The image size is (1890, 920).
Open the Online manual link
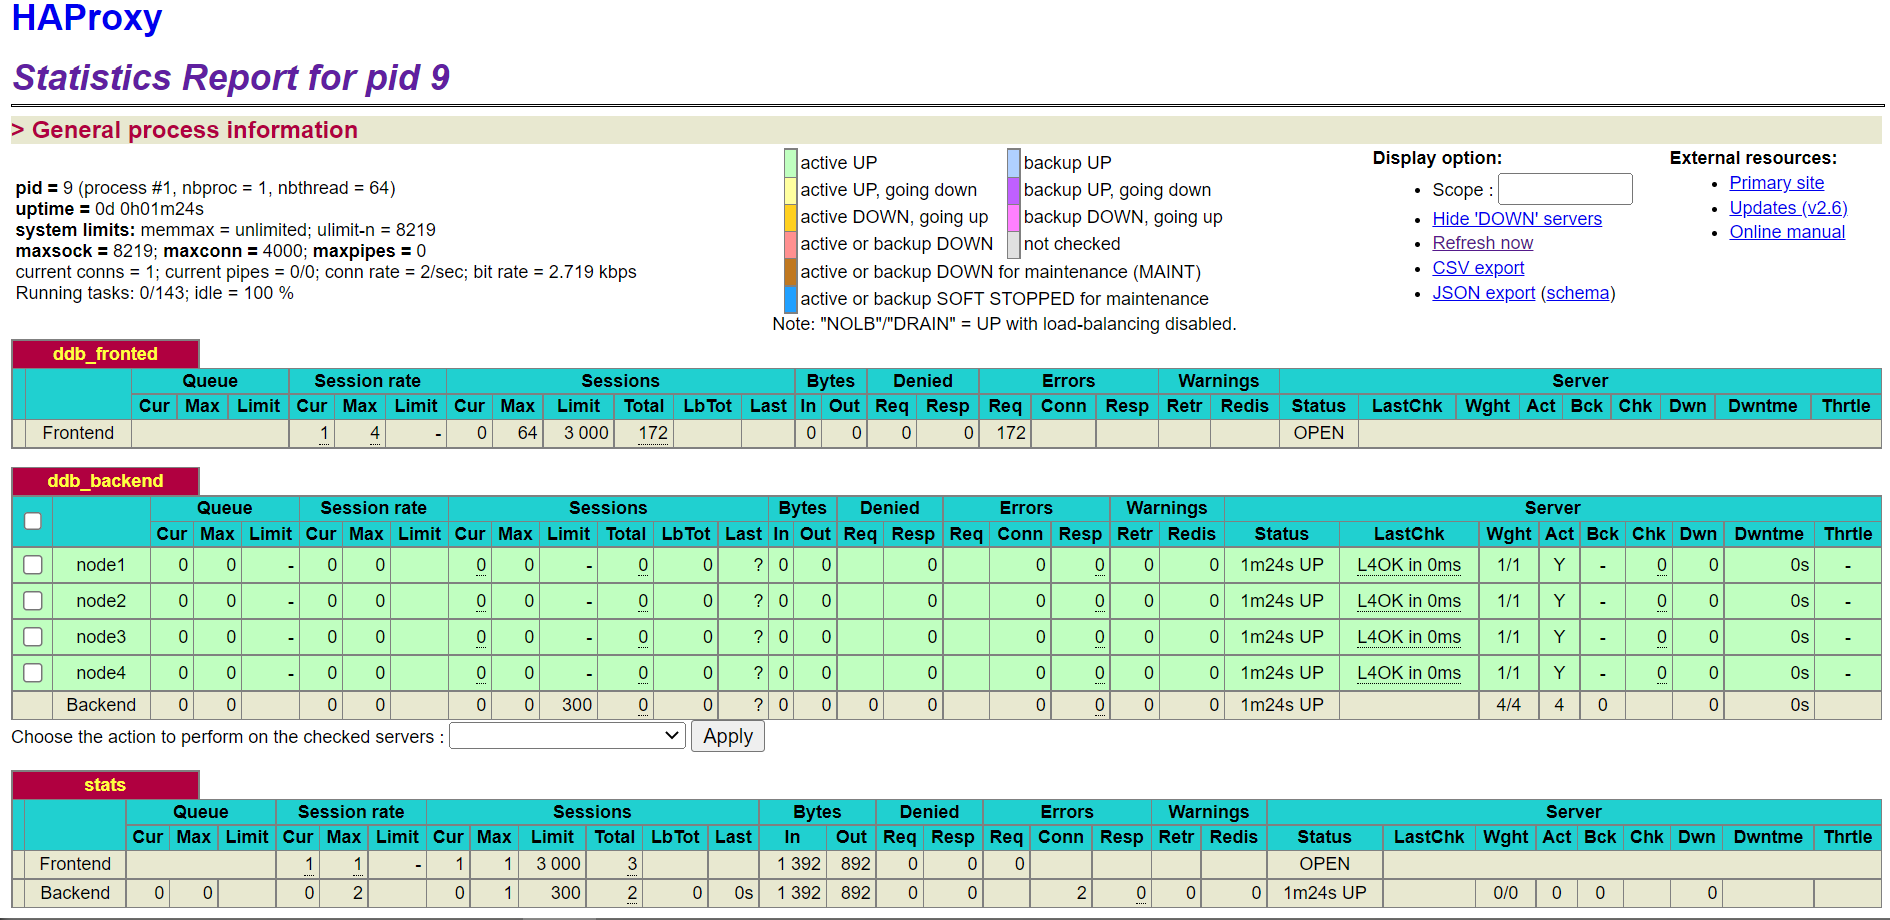click(1787, 232)
